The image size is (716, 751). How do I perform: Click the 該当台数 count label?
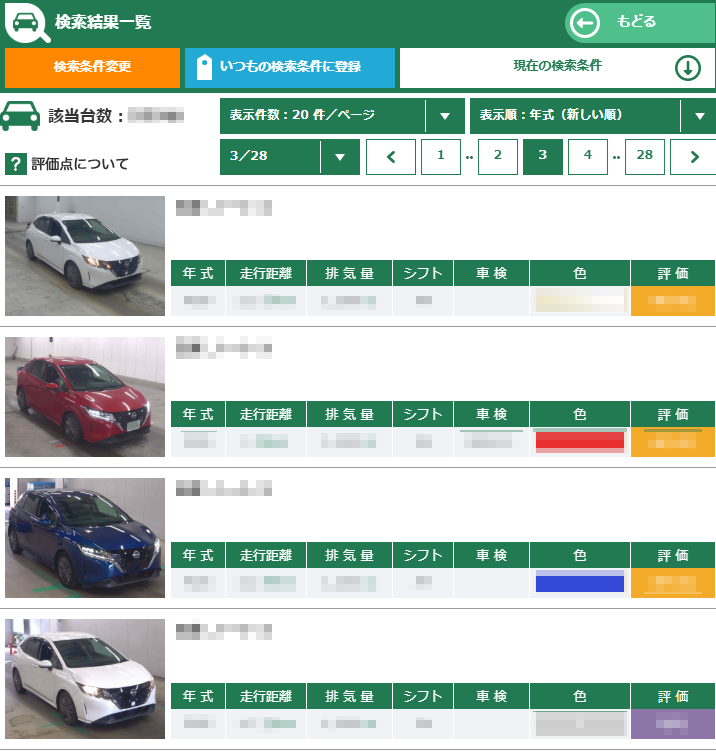86,116
